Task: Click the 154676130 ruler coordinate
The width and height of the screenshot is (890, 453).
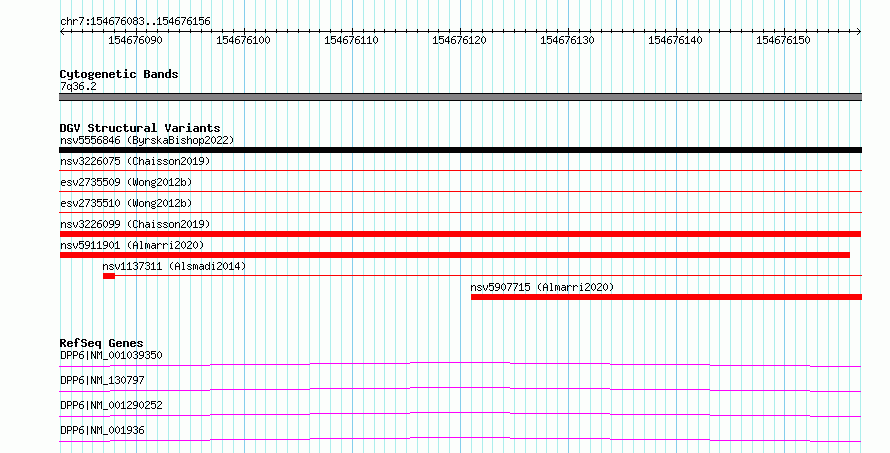Action: click(567, 40)
